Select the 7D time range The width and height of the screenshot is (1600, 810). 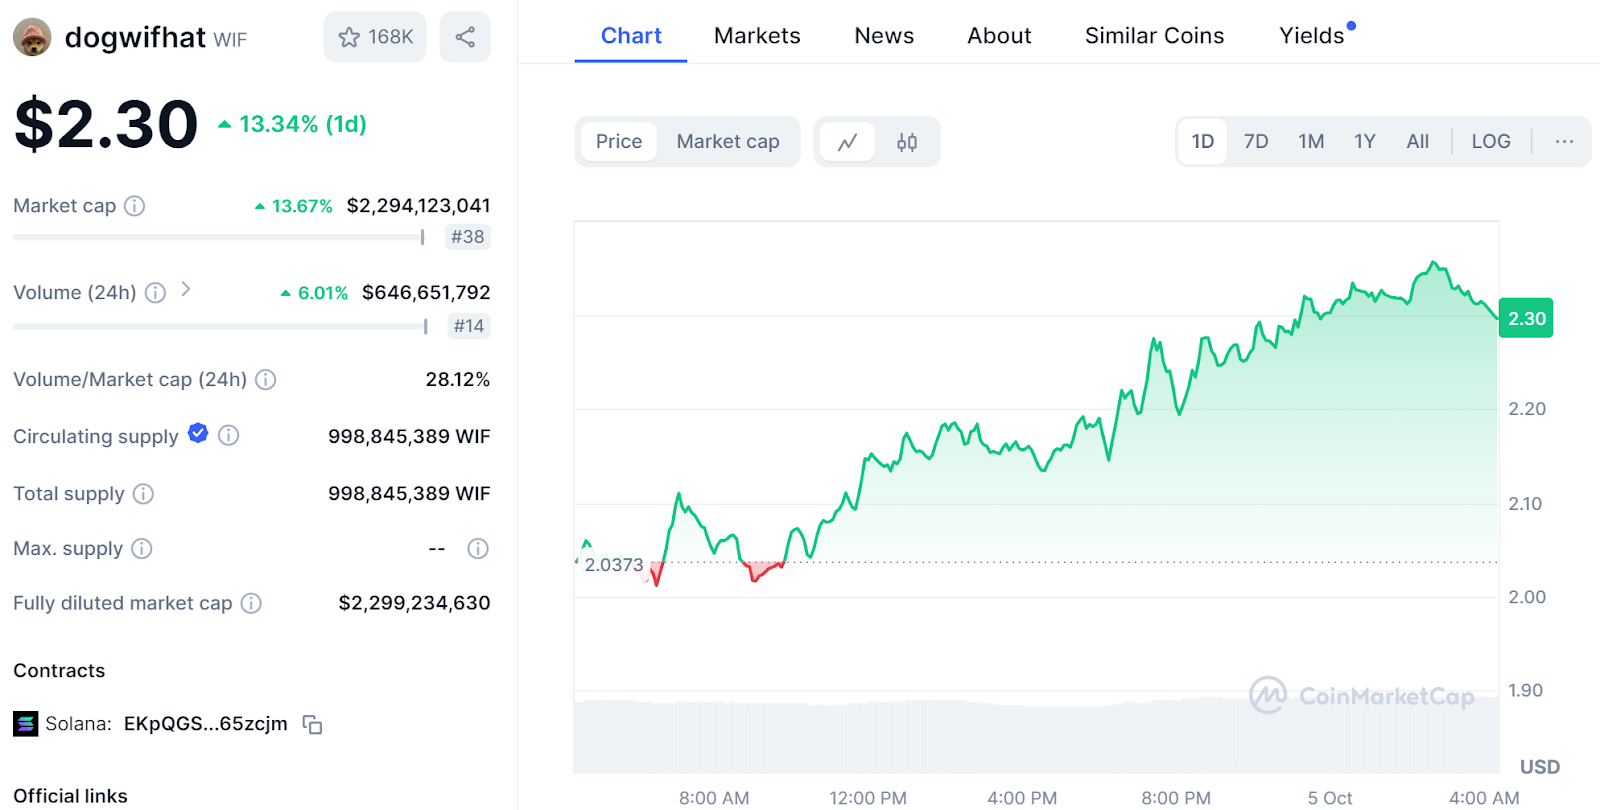click(x=1256, y=142)
